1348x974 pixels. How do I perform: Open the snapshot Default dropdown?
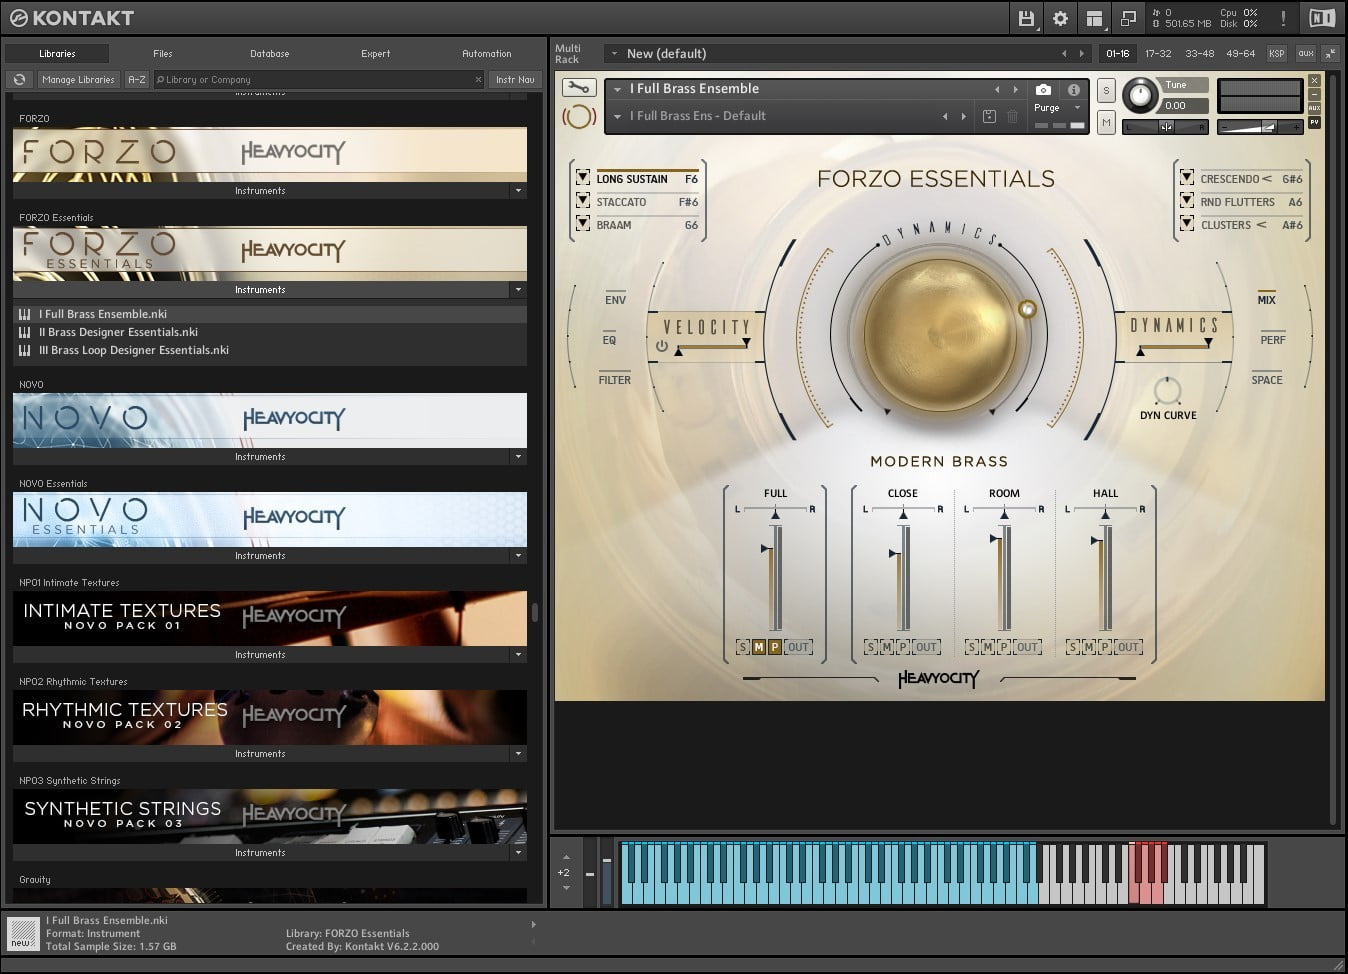pos(617,116)
